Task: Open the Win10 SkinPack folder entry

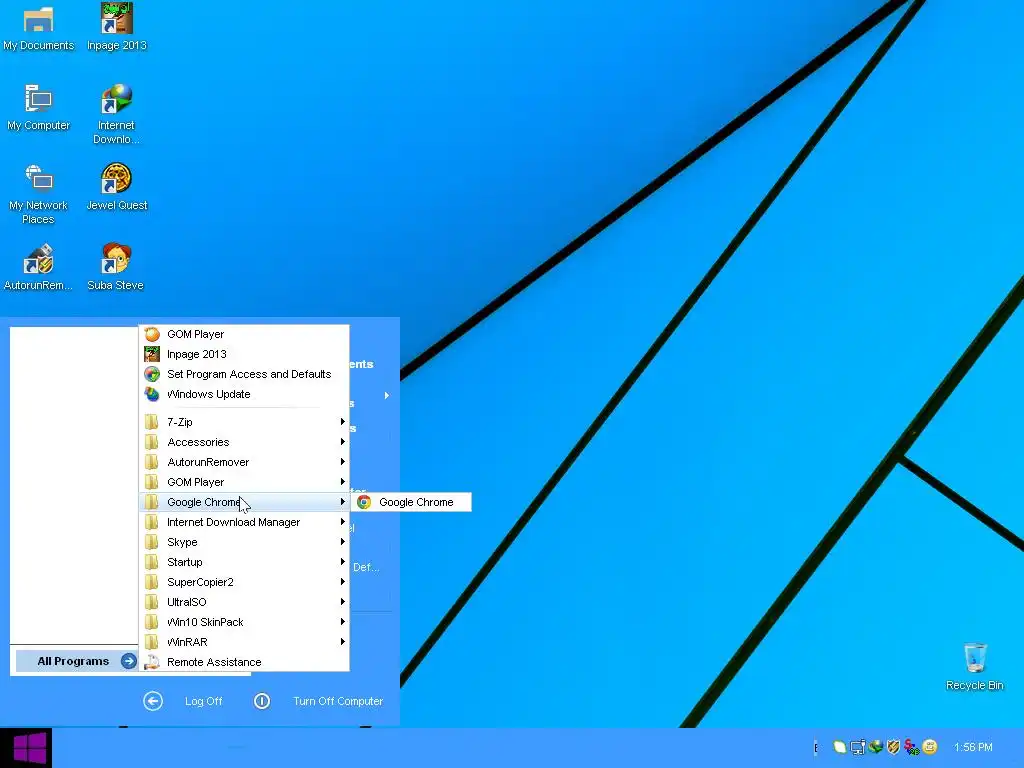Action: pyautogui.click(x=244, y=622)
